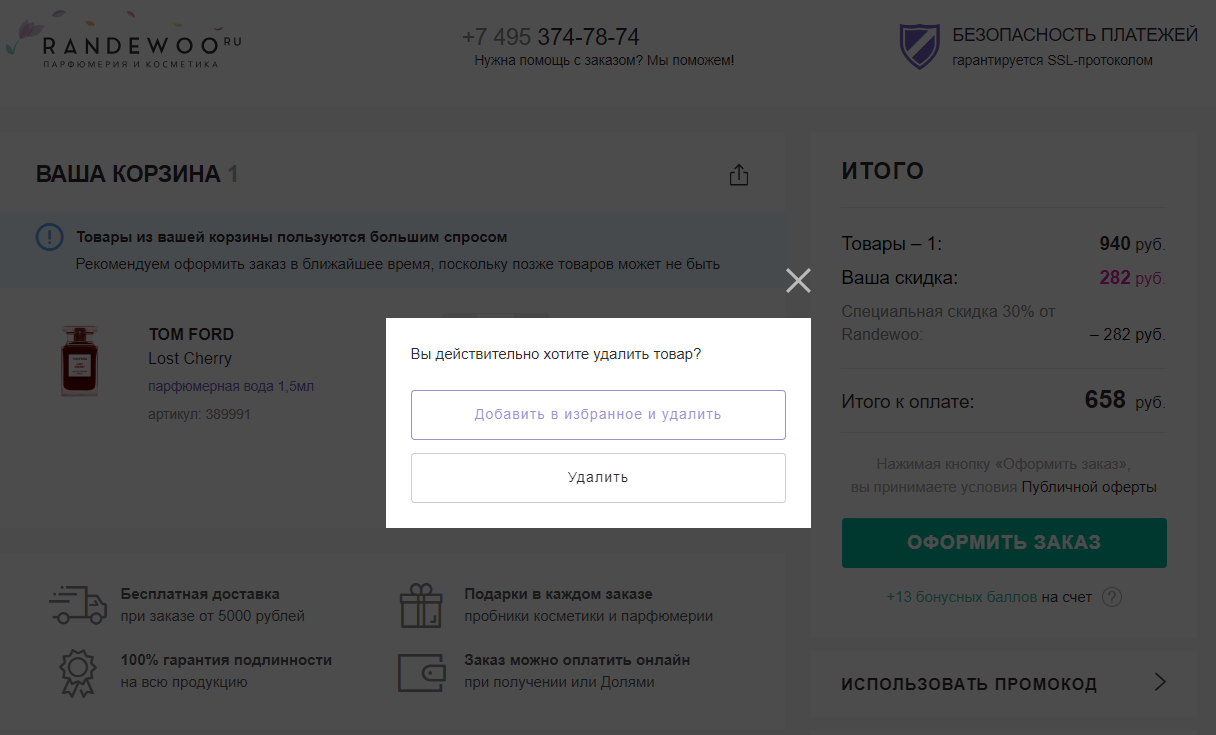Click '100% гарантия подлинности' text
The width and height of the screenshot is (1216, 735).
click(x=226, y=660)
